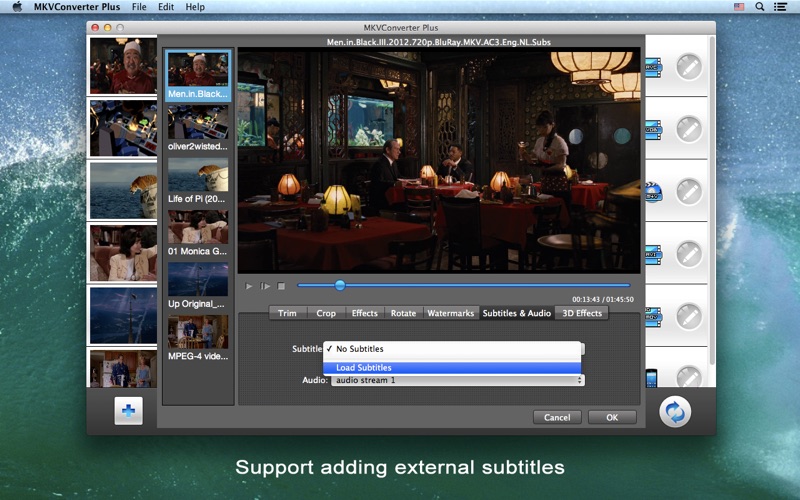Click the blue plus add-files button
800x500 pixels.
pyautogui.click(x=129, y=411)
